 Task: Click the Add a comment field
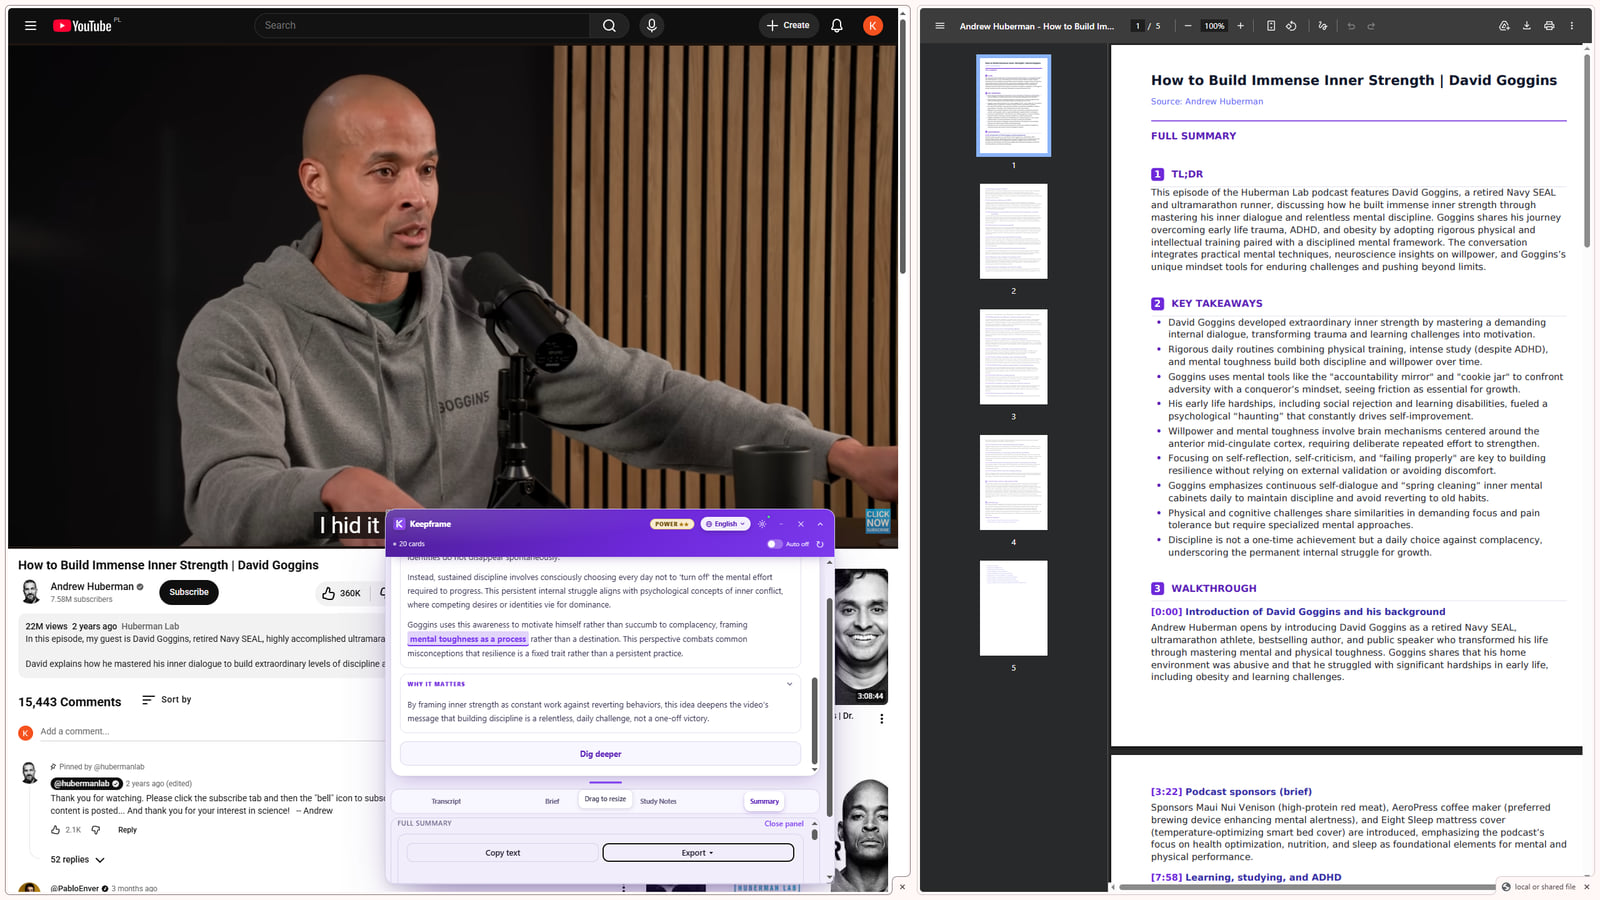coord(210,732)
